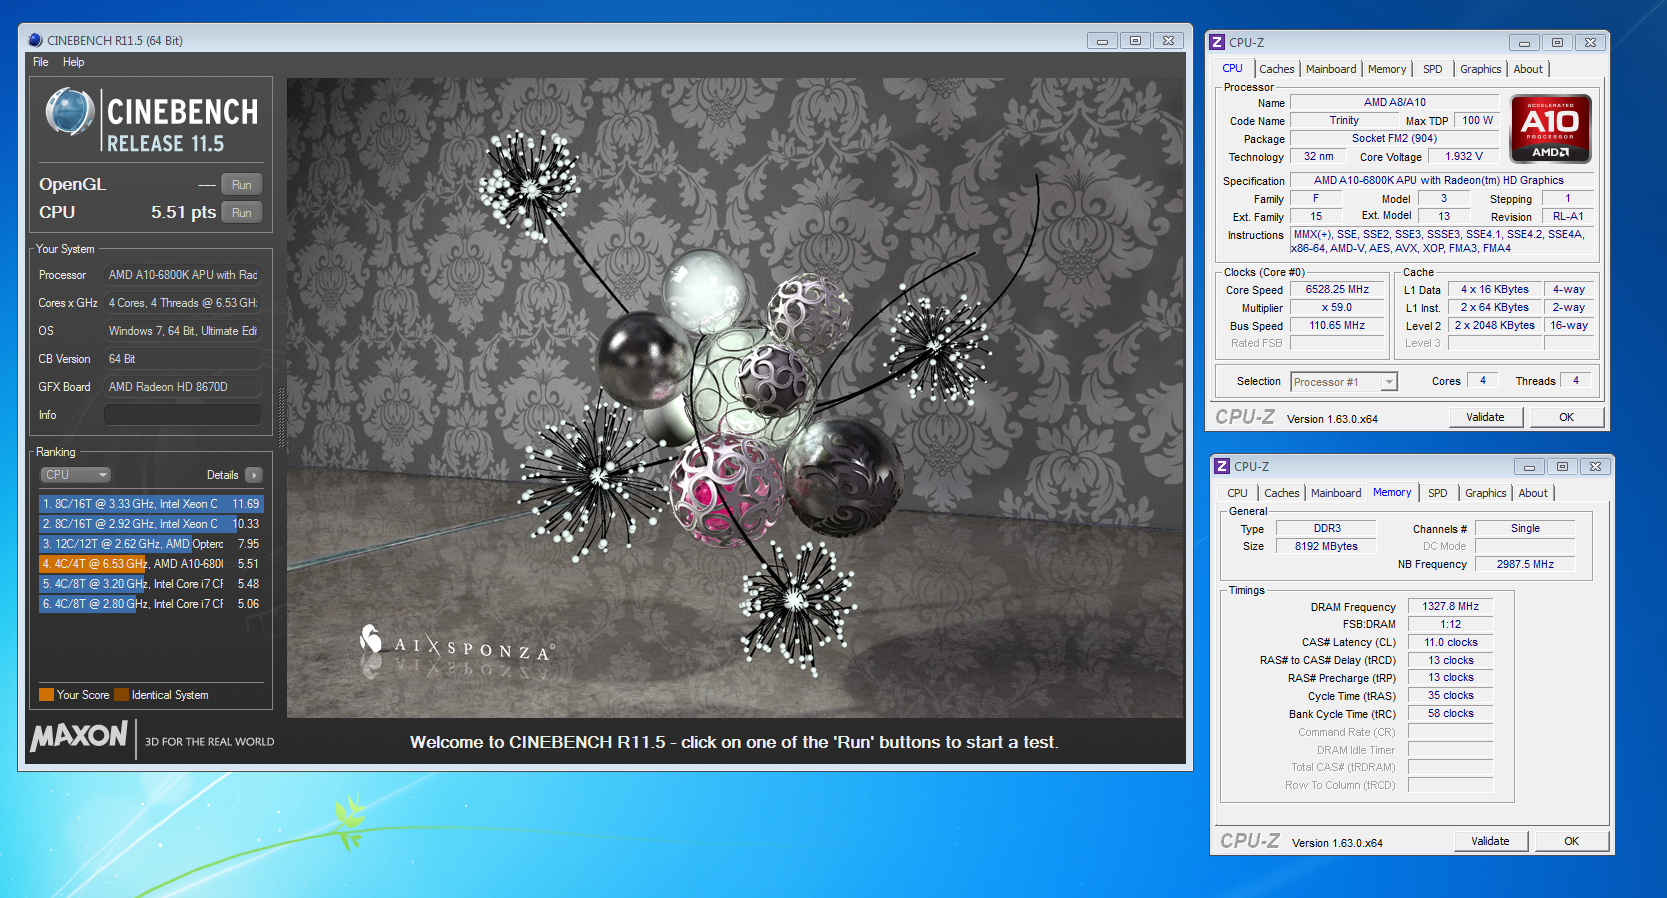Open the CPU ranking dropdown
Viewport: 1667px width, 898px height.
point(75,475)
